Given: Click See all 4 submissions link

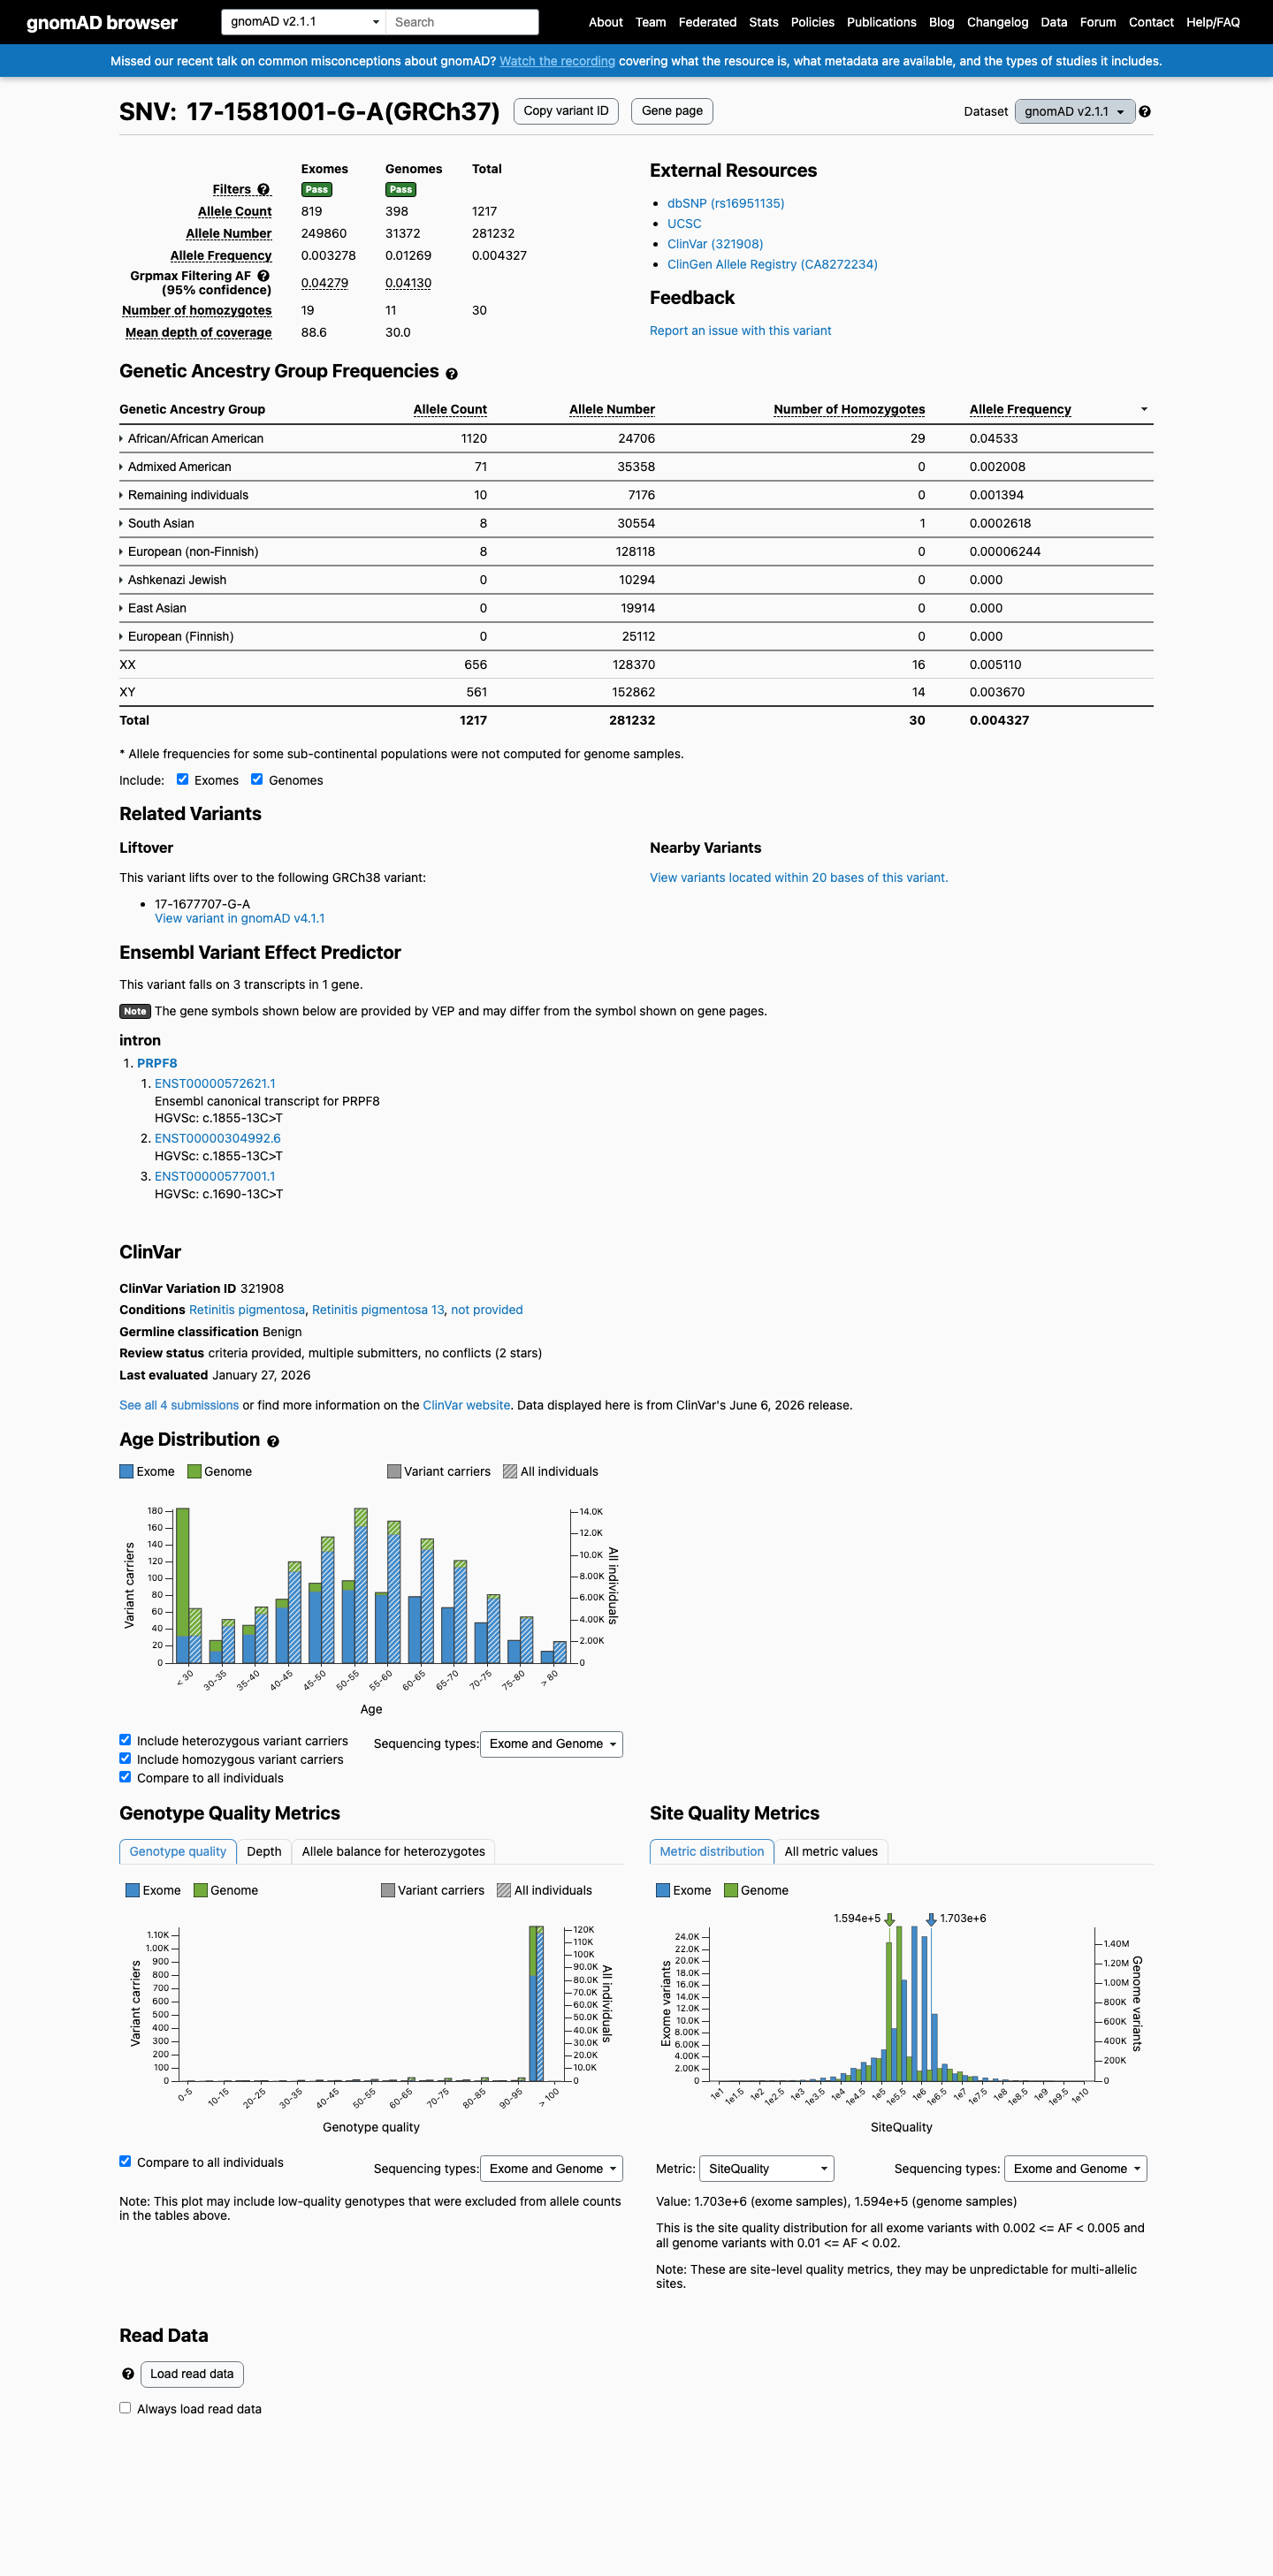Looking at the screenshot, I should tap(179, 1406).
